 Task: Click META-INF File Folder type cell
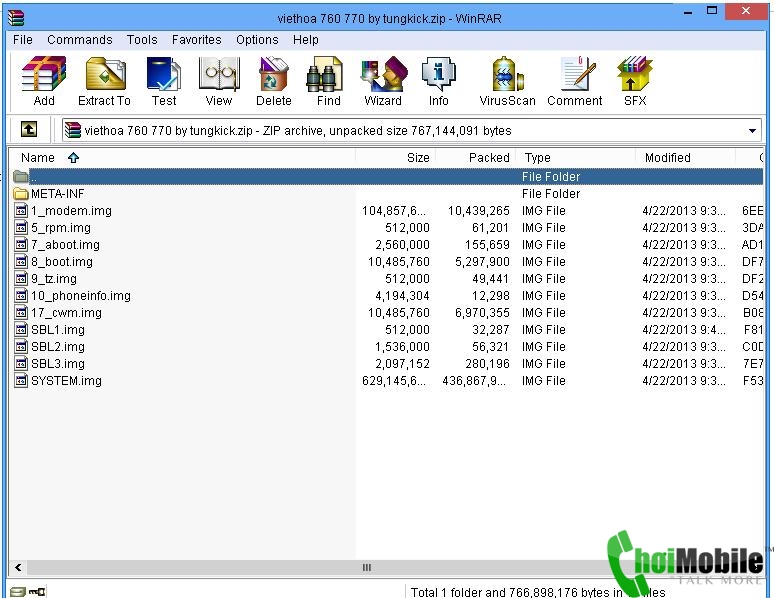pos(551,194)
